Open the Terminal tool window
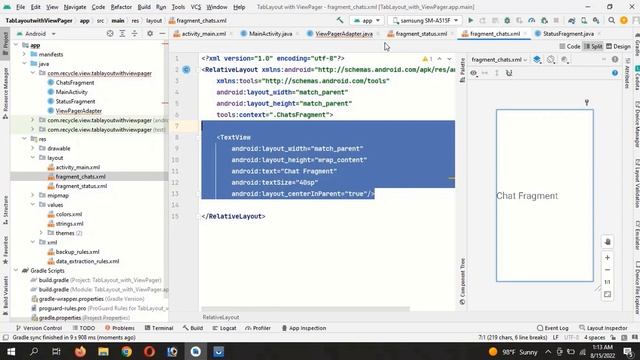This screenshot has height=360, width=640. pyautogui.click(x=159, y=328)
